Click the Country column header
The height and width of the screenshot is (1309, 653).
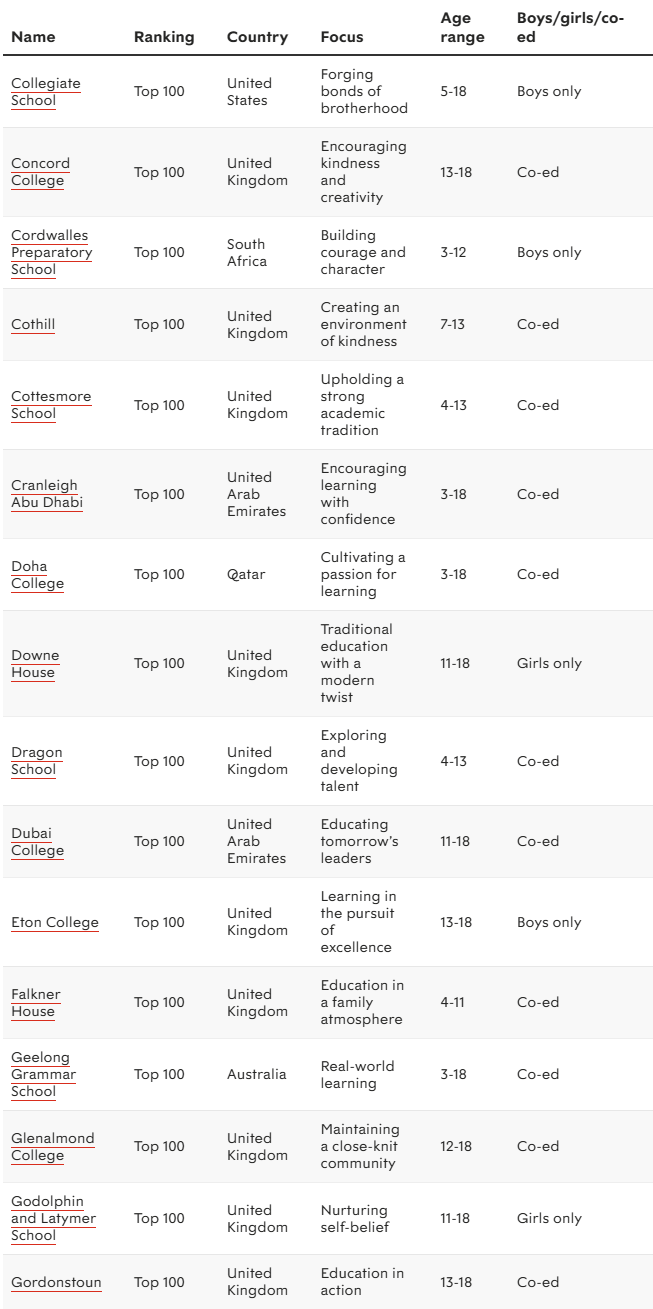tap(257, 37)
